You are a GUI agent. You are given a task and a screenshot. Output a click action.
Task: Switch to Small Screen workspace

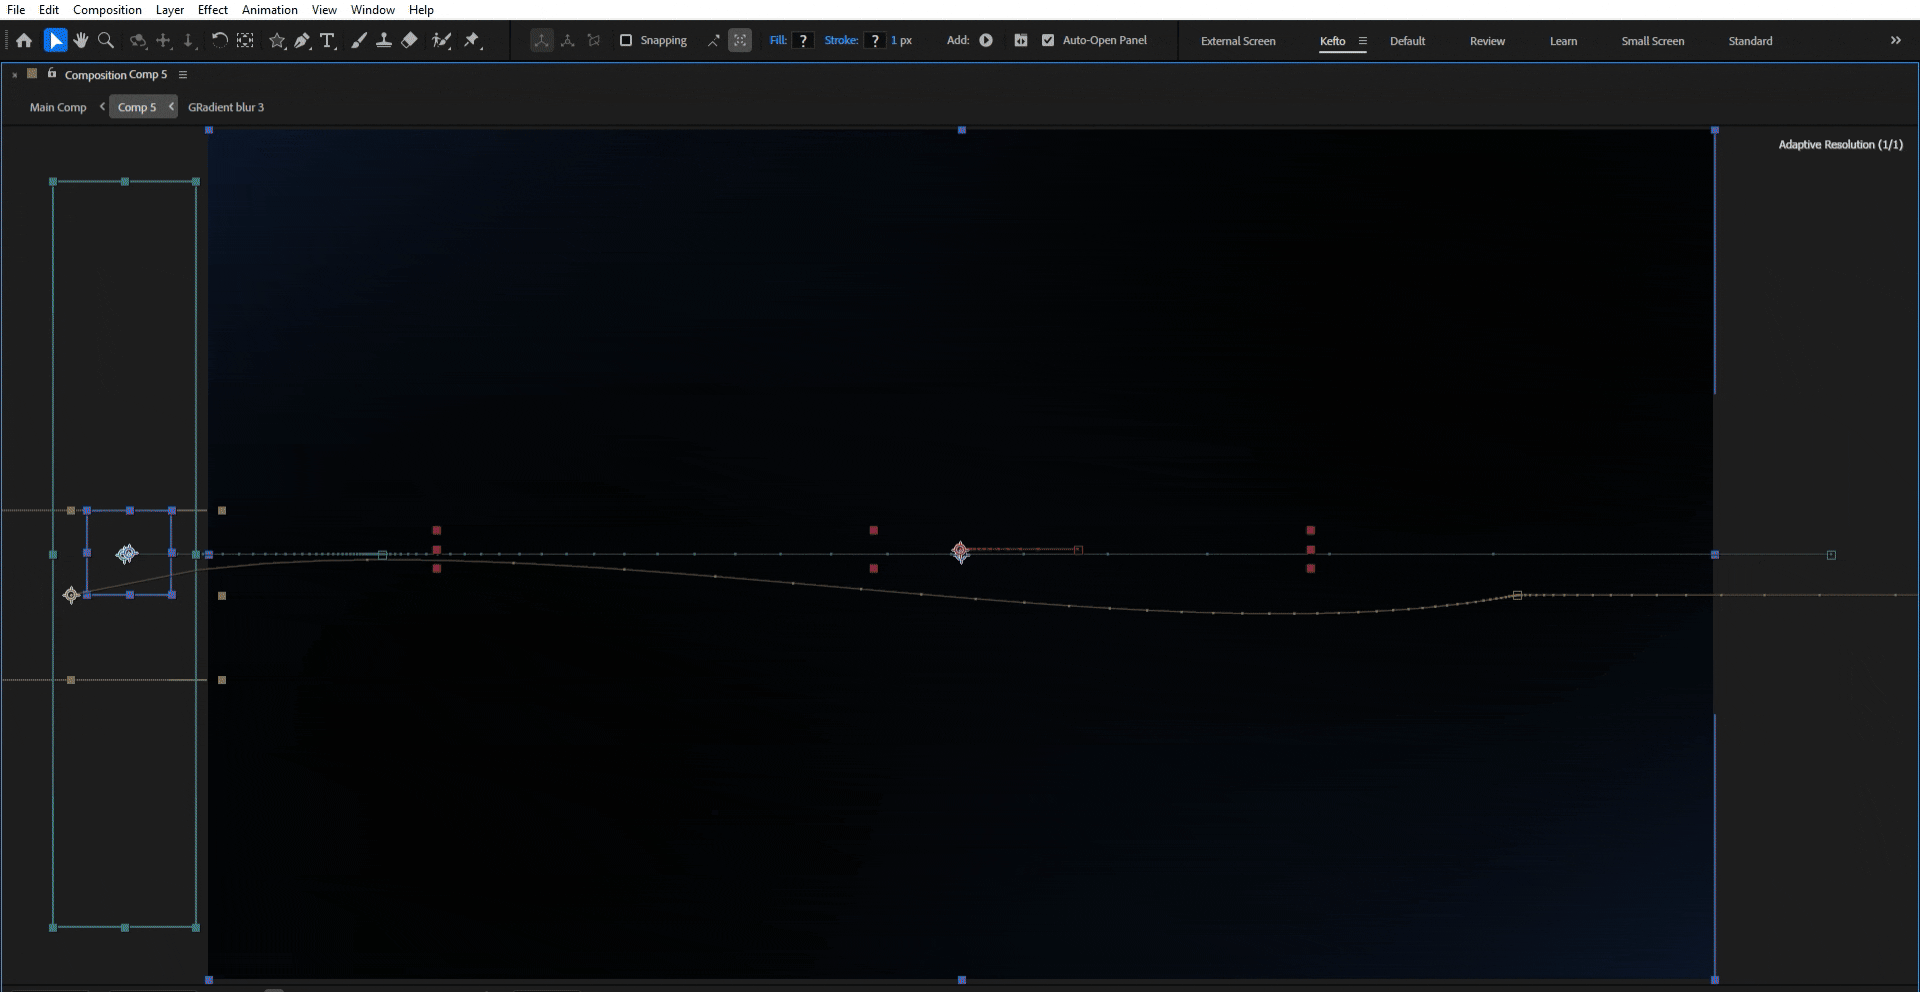pos(1652,41)
